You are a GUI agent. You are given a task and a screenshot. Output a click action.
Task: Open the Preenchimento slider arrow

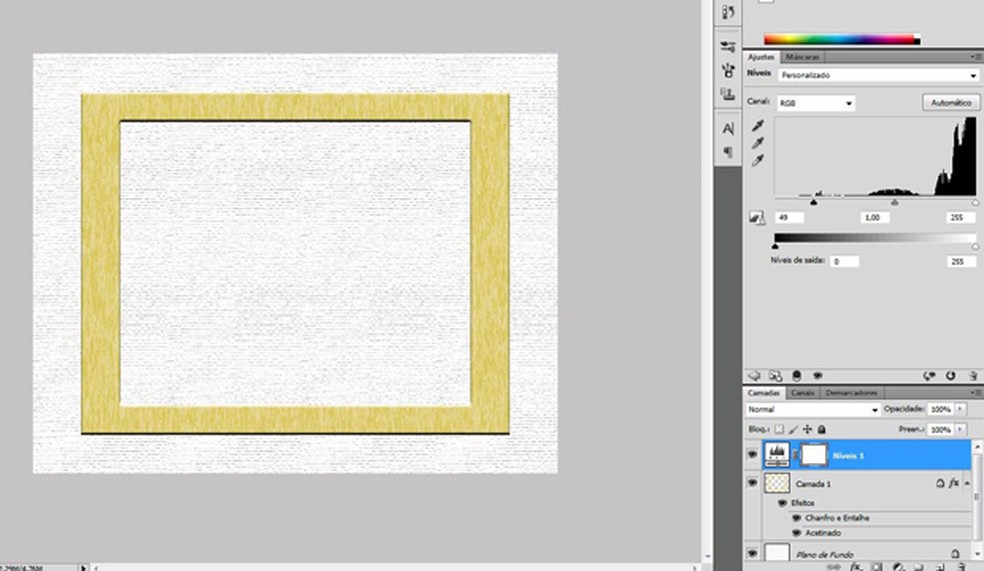pos(960,430)
